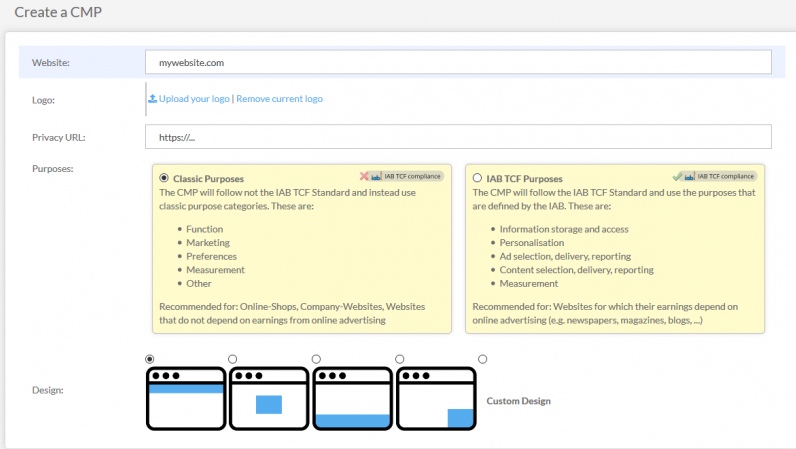Click the upload icon beside Upload your logo
Screen dimensions: 796x449
point(152,99)
